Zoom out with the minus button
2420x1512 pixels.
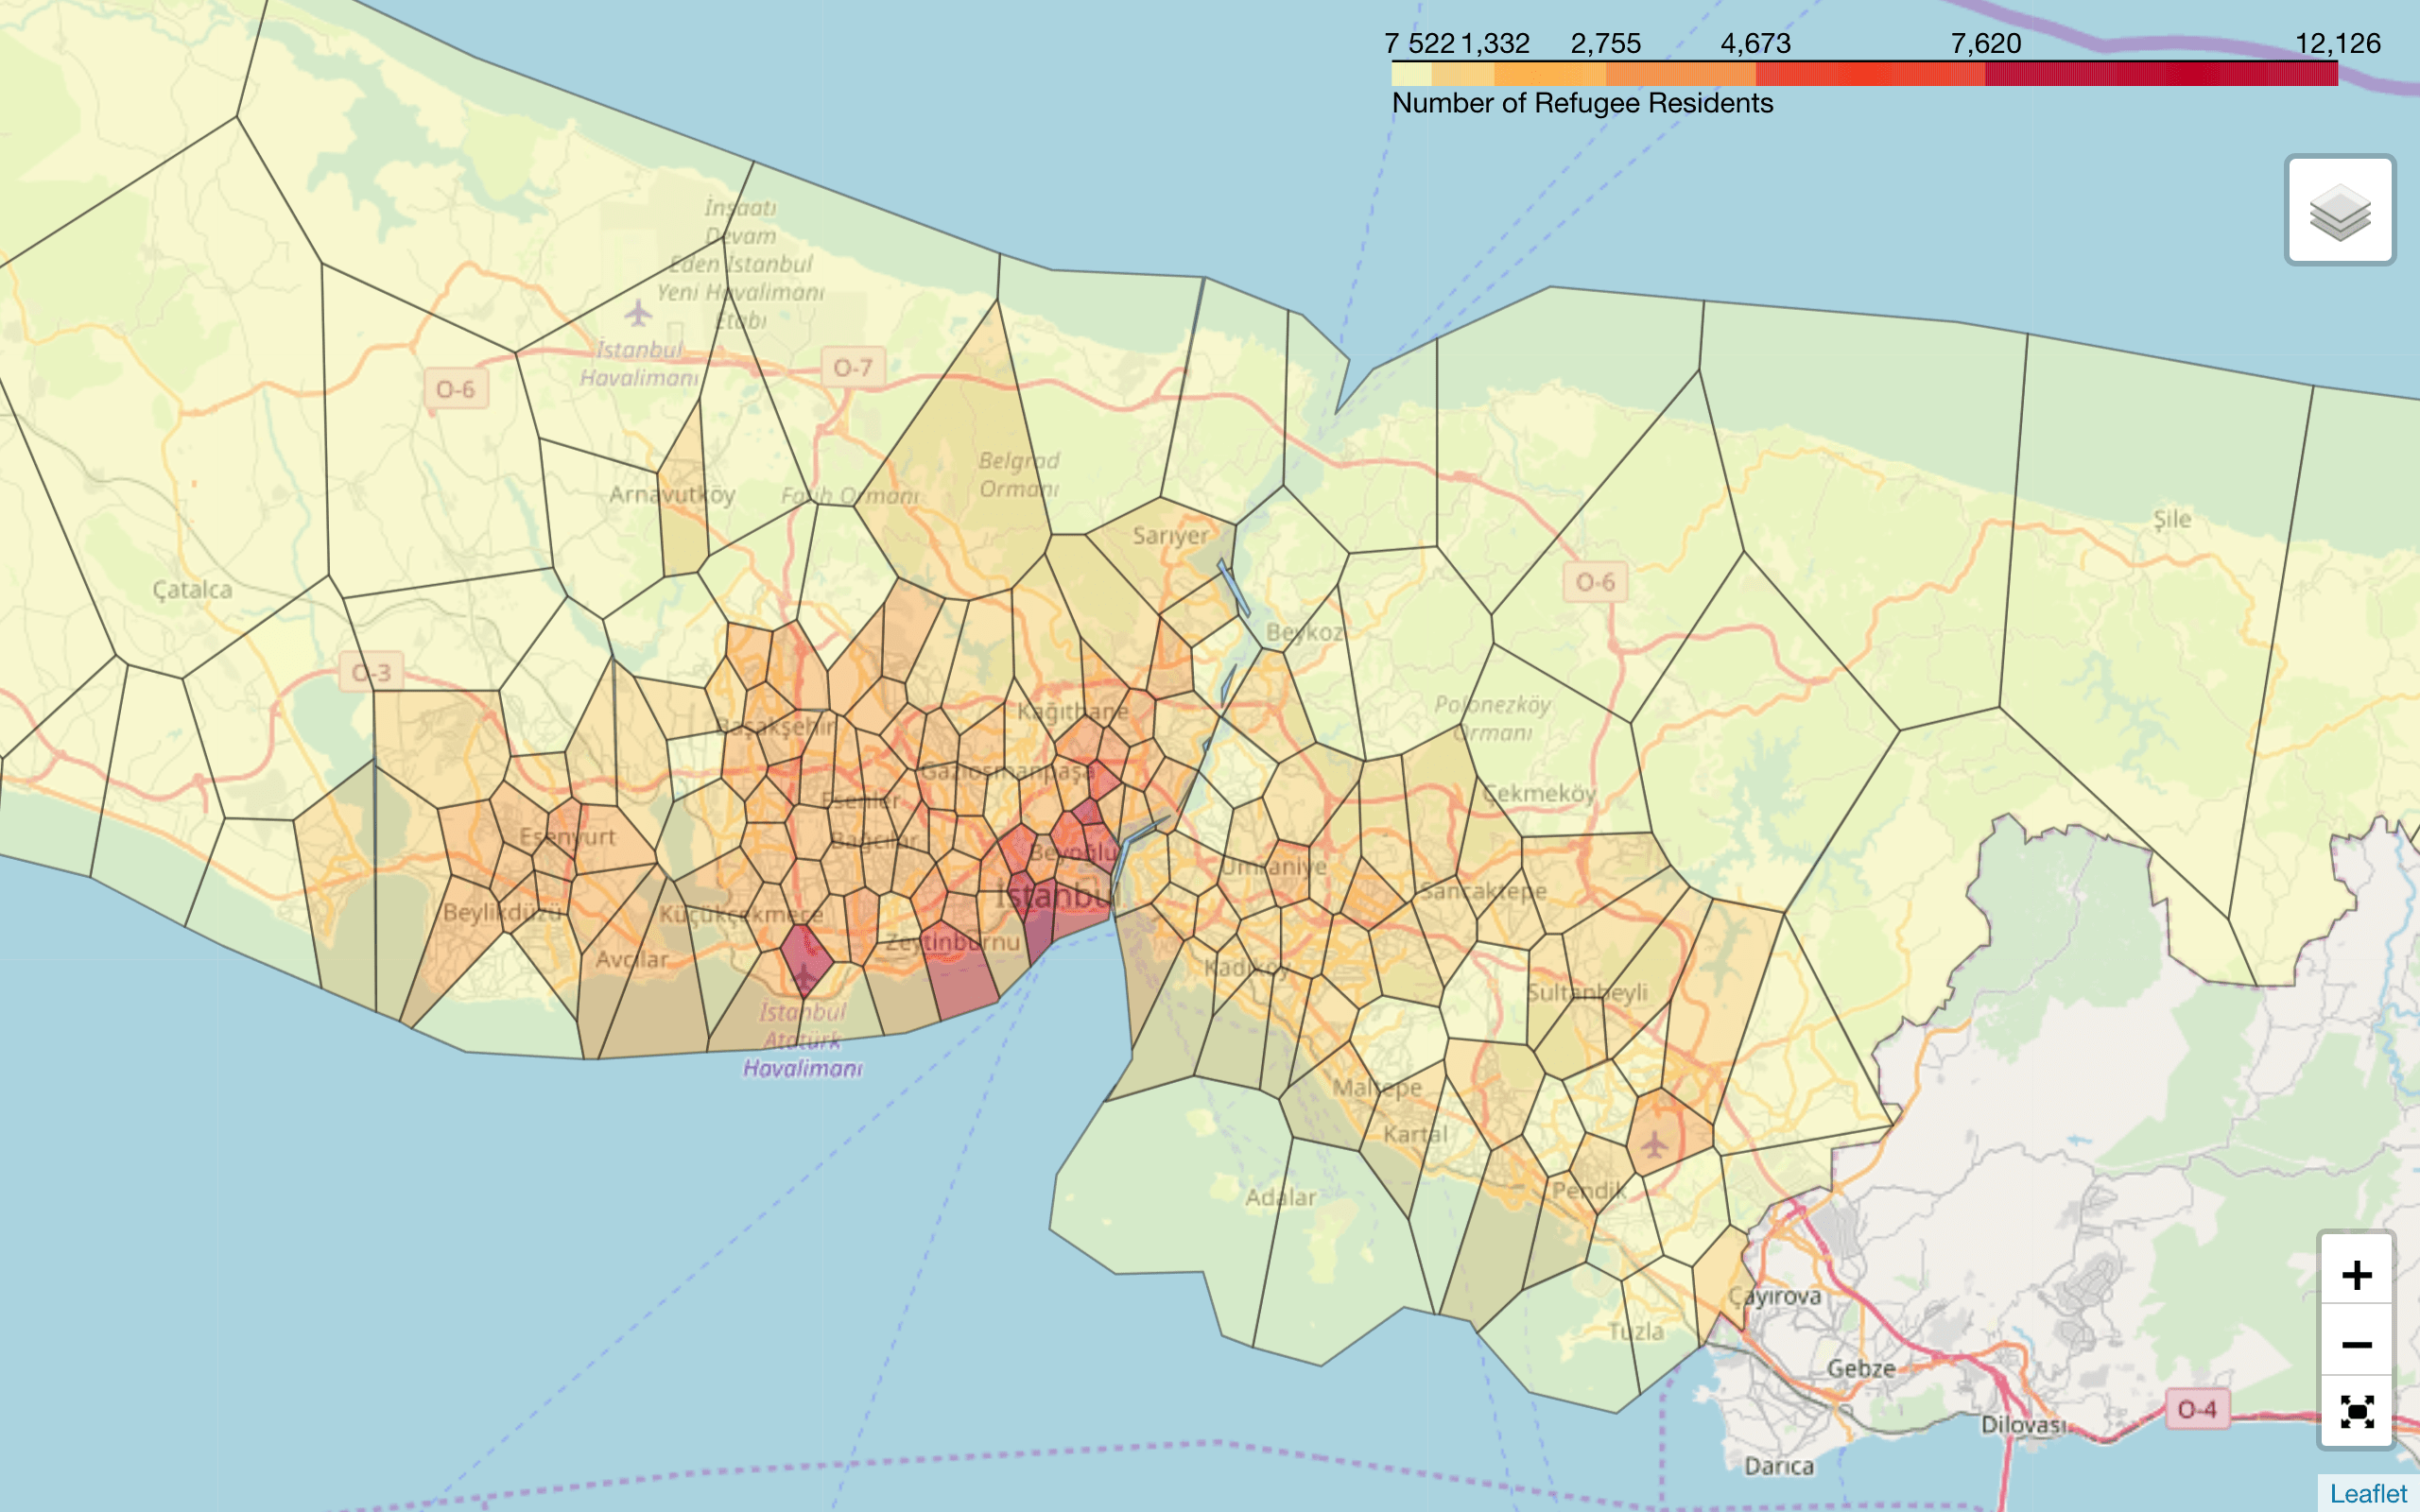click(2356, 1344)
